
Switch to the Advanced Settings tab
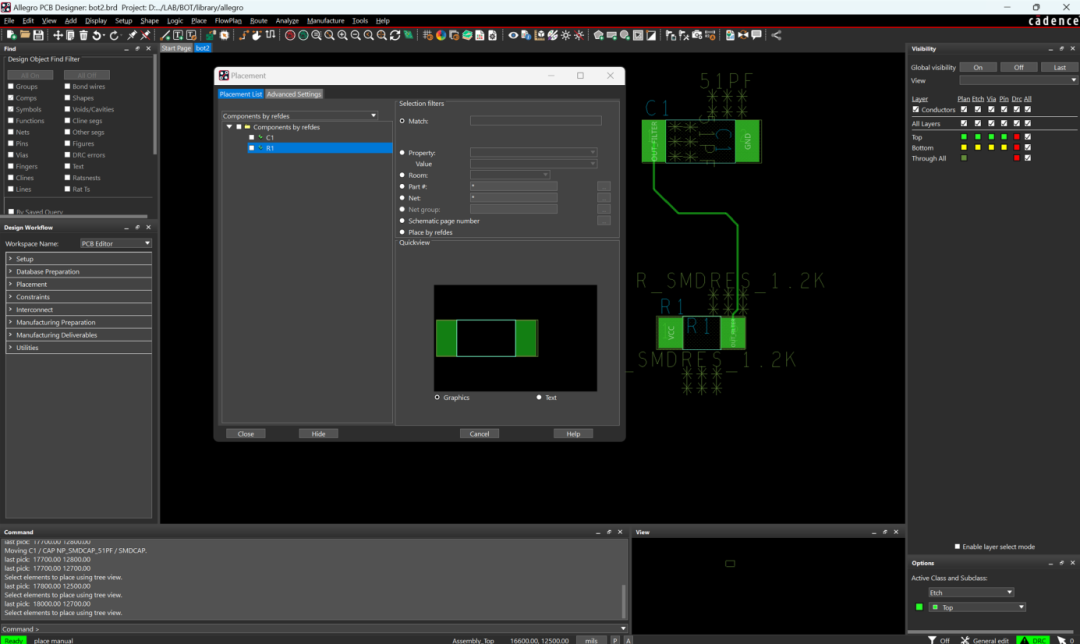coord(294,94)
